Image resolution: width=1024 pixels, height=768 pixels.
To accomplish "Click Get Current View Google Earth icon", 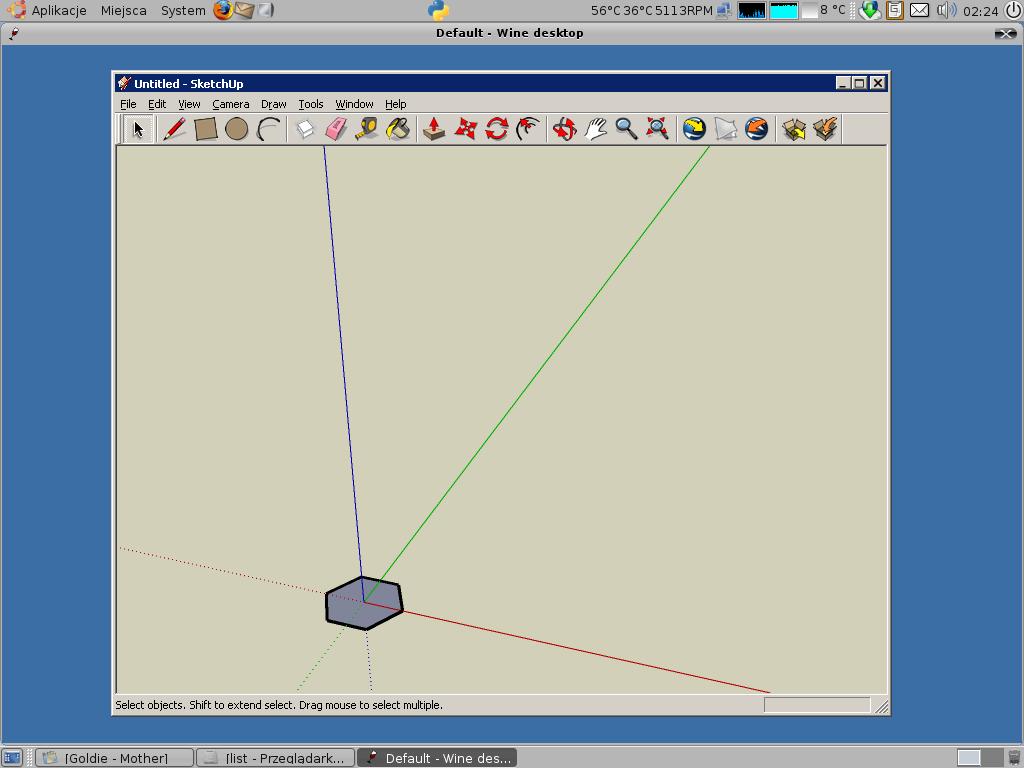I will point(694,129).
